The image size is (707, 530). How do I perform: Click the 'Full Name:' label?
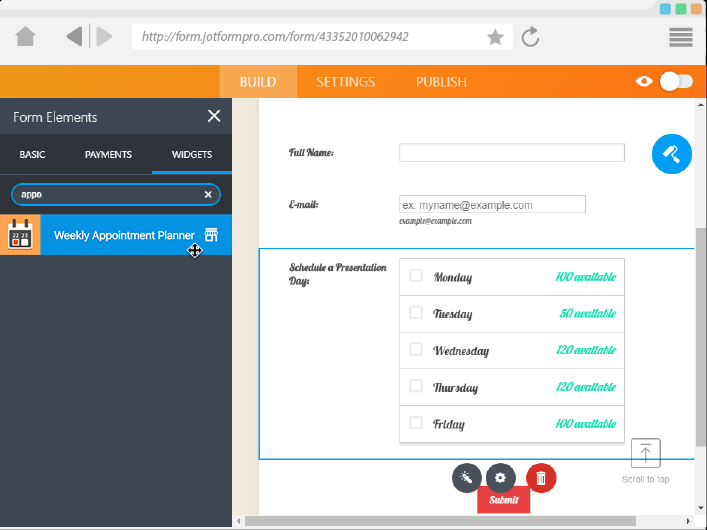311,152
